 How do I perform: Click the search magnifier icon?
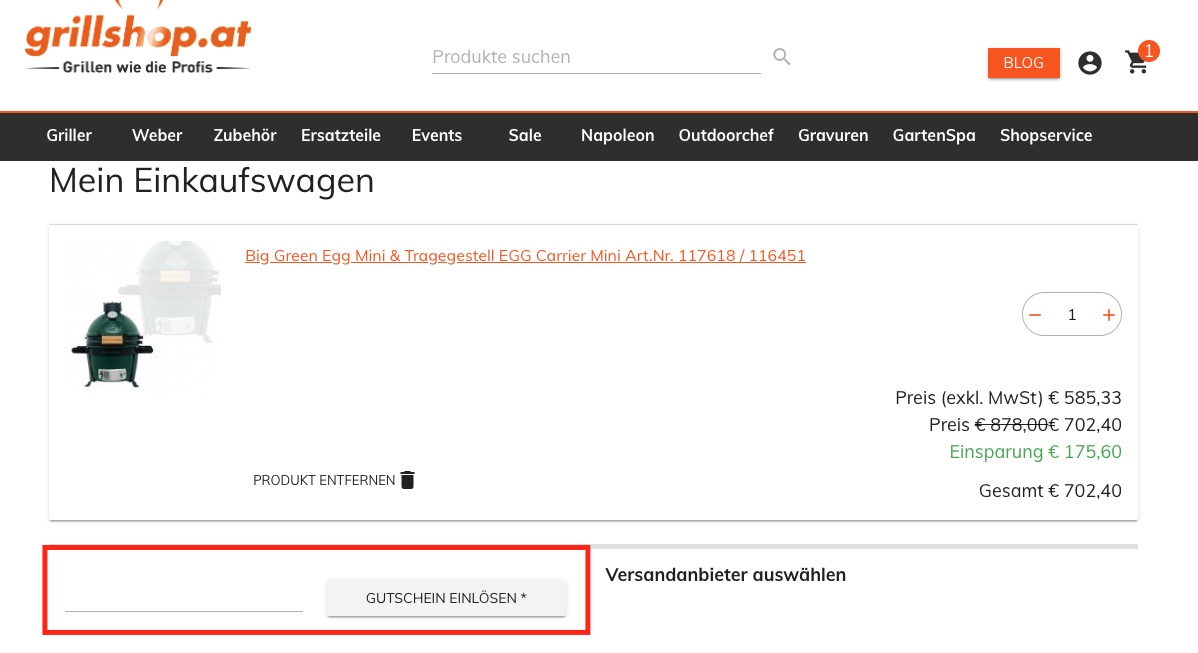[x=782, y=57]
